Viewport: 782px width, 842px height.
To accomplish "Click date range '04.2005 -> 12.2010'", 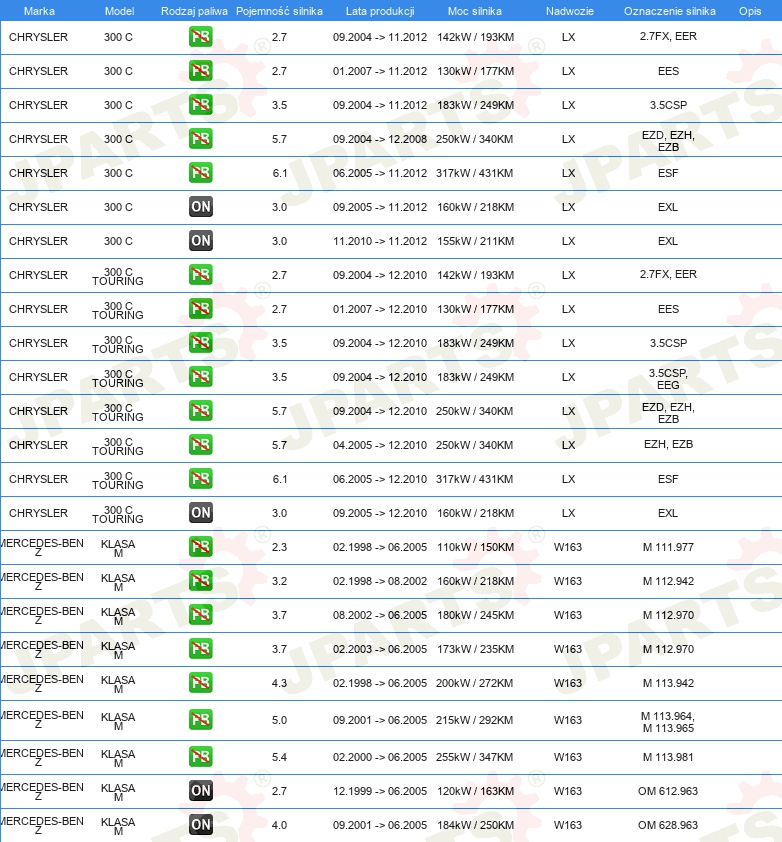I will pyautogui.click(x=380, y=445).
